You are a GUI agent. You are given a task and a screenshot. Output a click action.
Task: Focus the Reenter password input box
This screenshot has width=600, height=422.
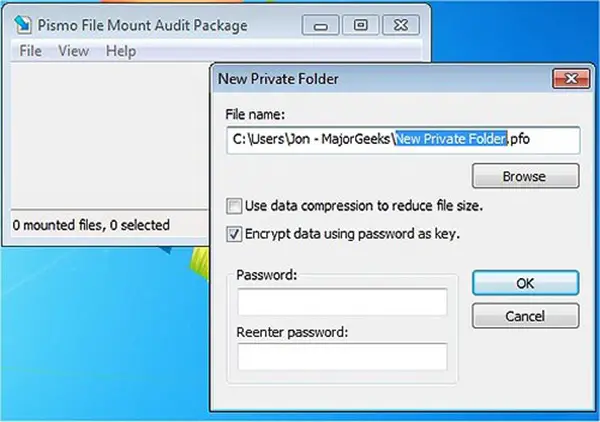pos(343,357)
